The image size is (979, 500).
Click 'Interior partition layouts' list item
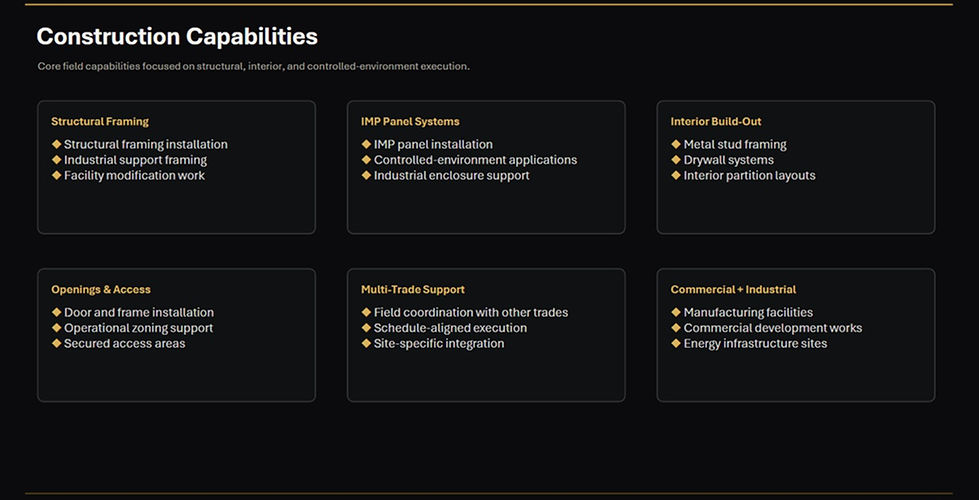pos(749,175)
